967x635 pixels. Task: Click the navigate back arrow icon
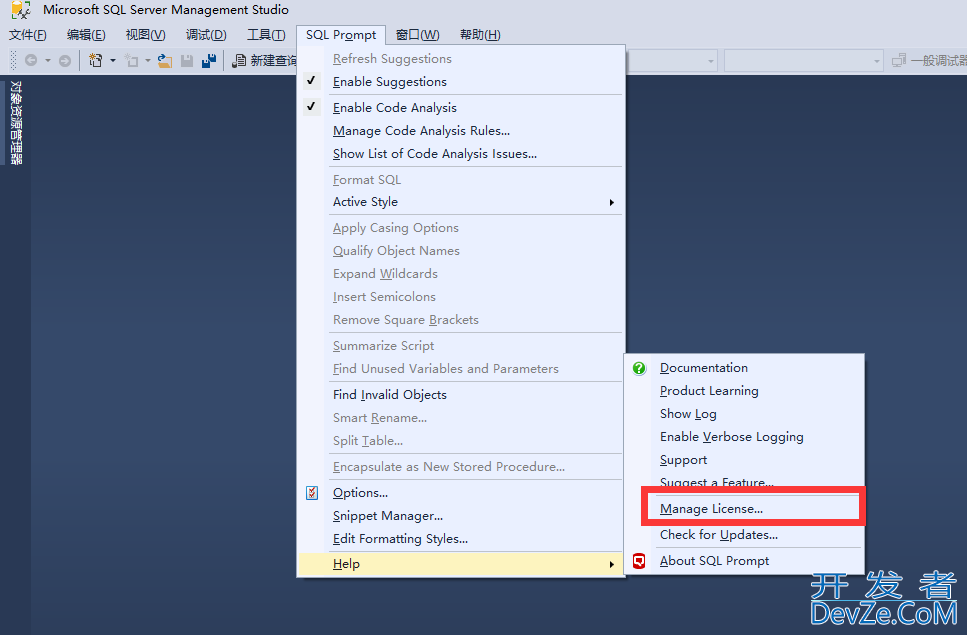pos(31,60)
